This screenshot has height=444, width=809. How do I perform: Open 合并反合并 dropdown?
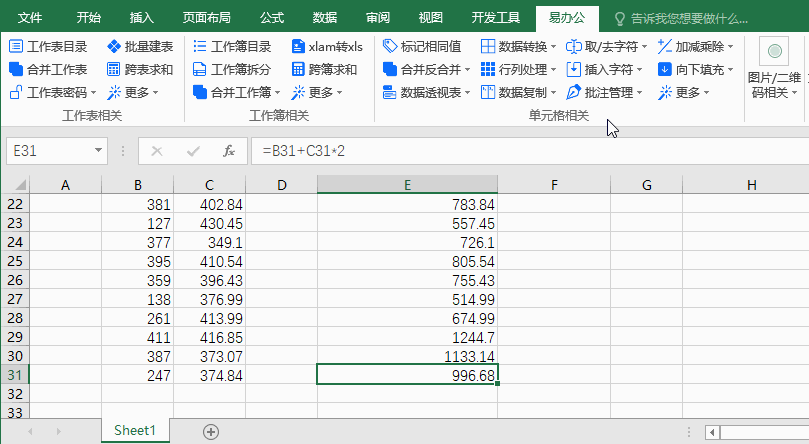(x=467, y=70)
